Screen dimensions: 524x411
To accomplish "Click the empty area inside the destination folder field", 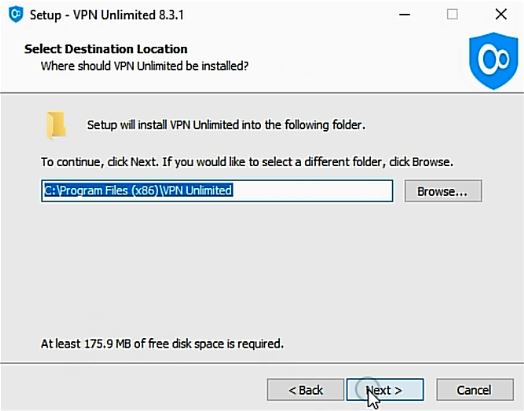I will (311, 191).
